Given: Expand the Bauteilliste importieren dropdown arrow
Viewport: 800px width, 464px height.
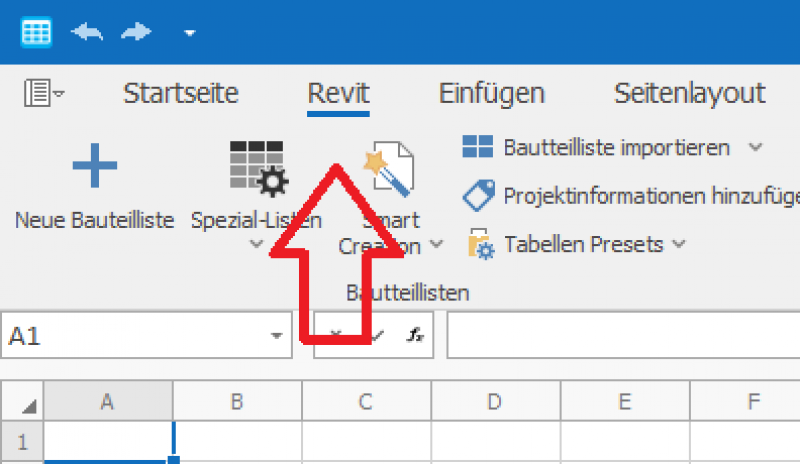Looking at the screenshot, I should click(755, 148).
